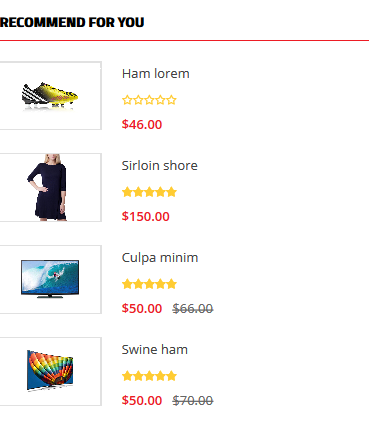Click the $46.00 price of Ham lorem
This screenshot has height=440, width=370.
click(142, 124)
